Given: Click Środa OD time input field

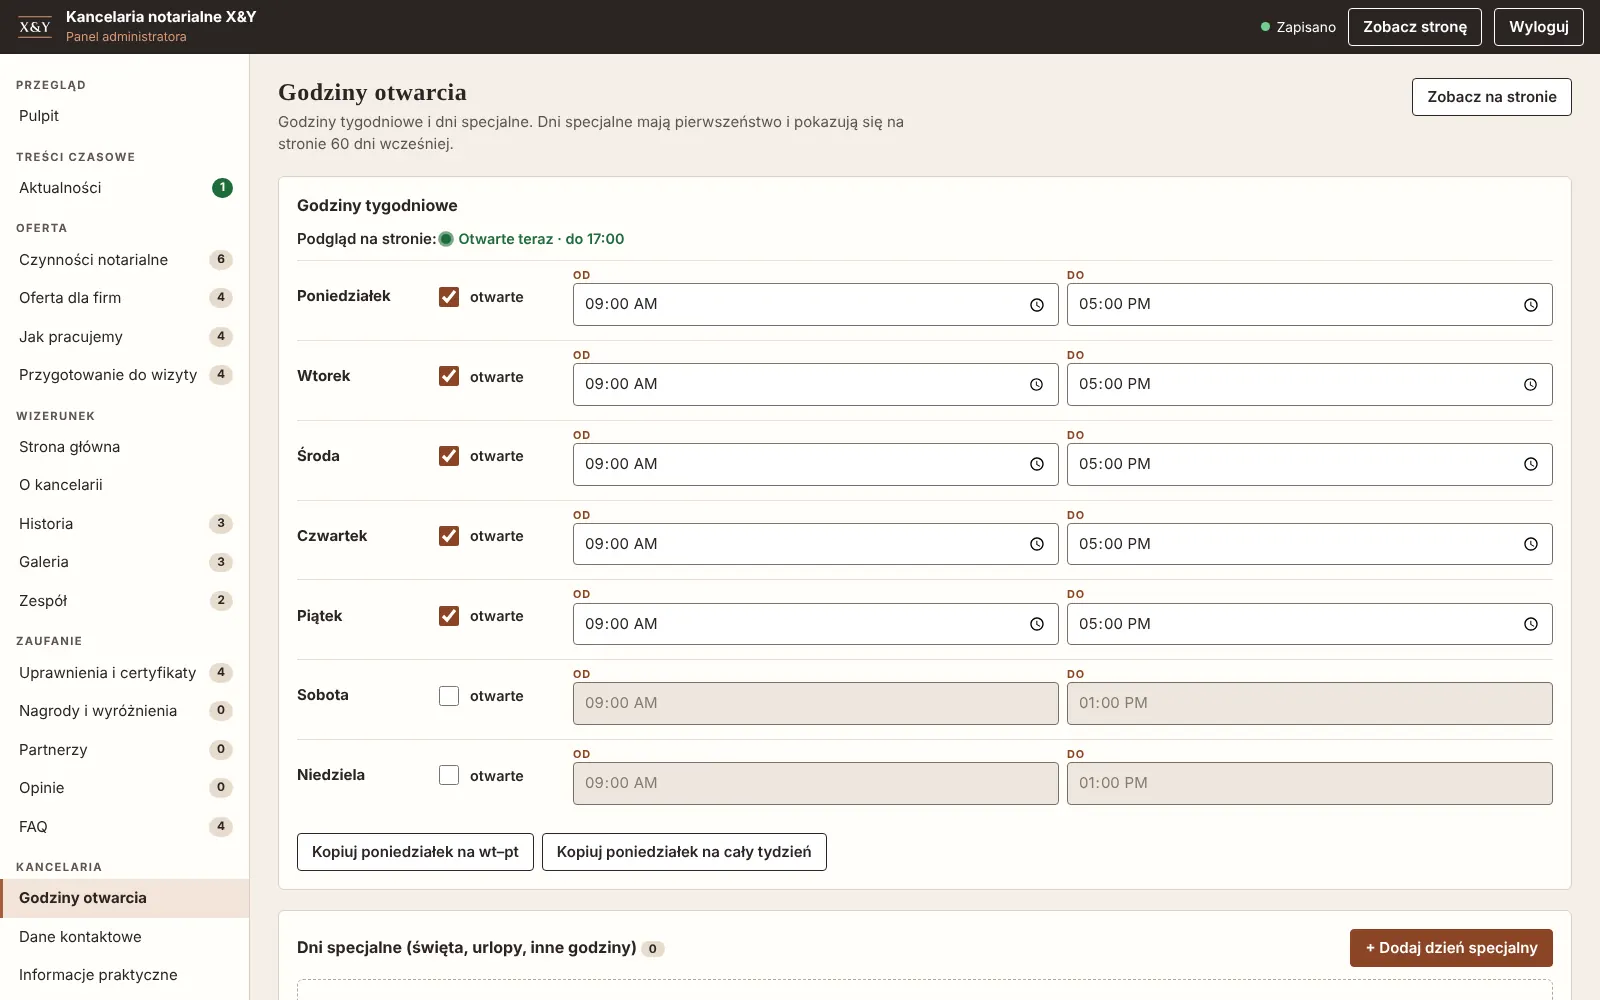Looking at the screenshot, I should 815,464.
